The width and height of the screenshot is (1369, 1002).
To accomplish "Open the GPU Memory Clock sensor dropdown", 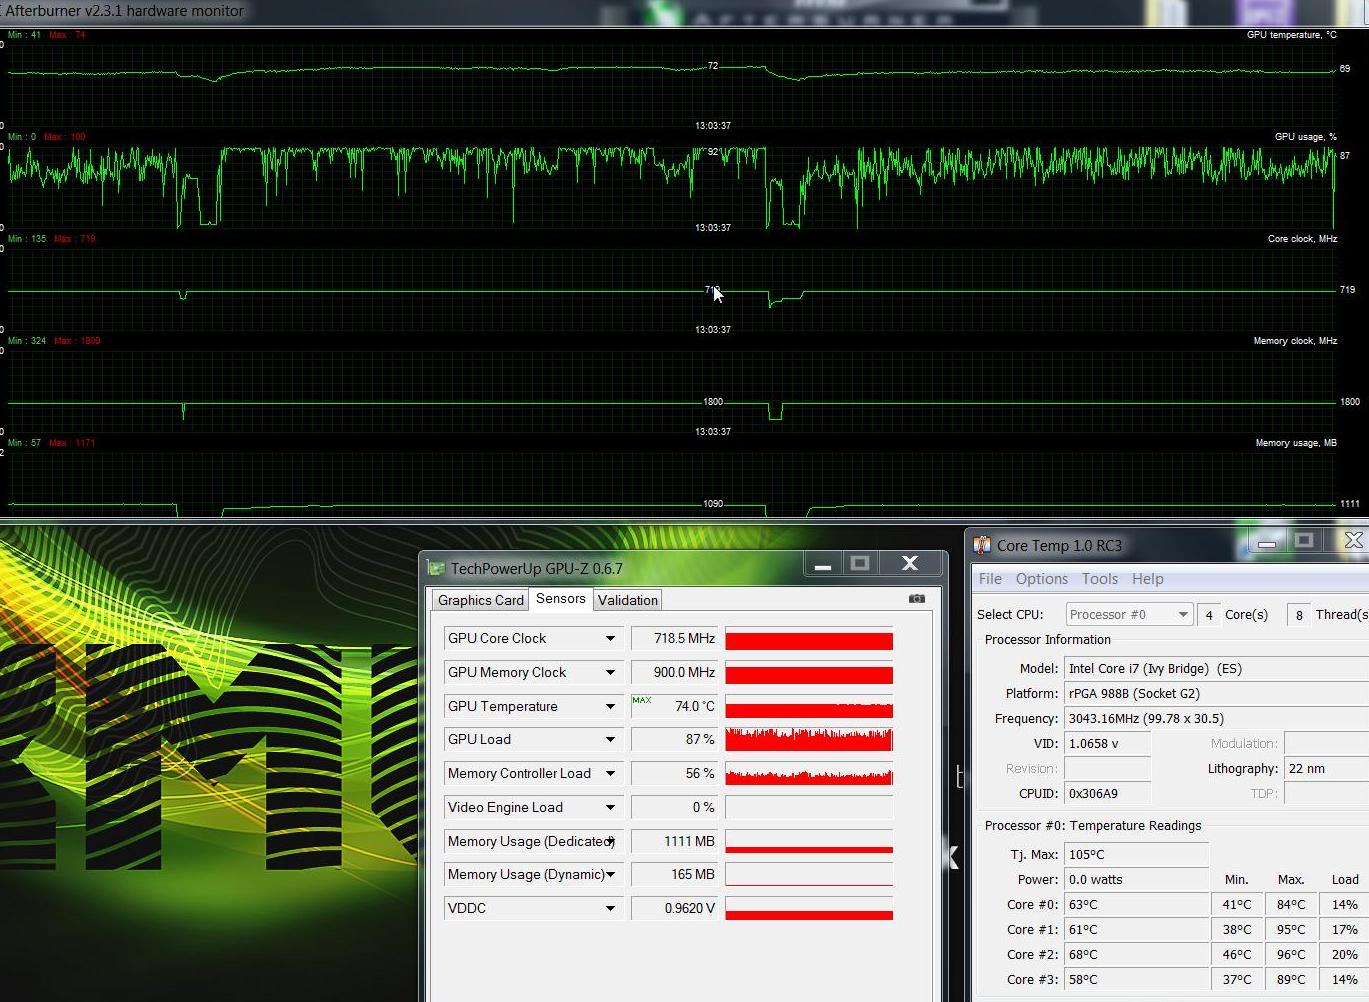I will (x=610, y=672).
